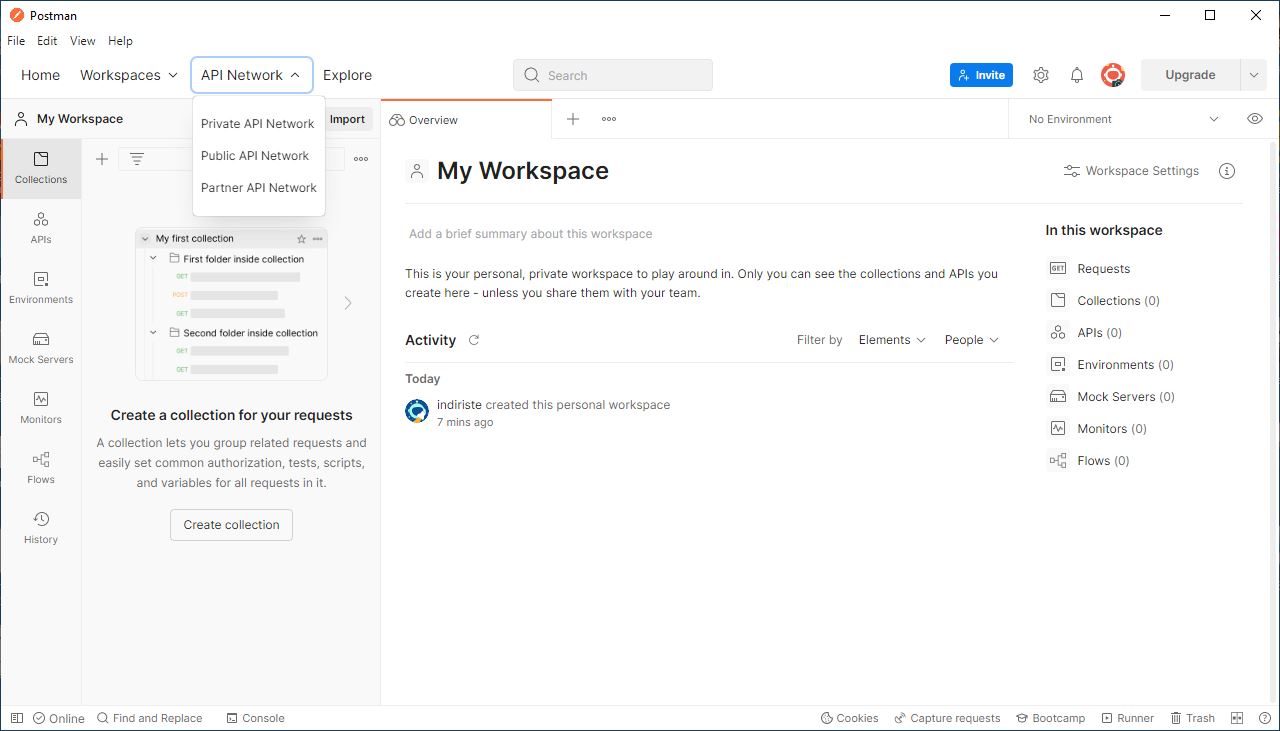This screenshot has height=731, width=1280.
Task: Check the Online connection status
Action: pyautogui.click(x=59, y=718)
